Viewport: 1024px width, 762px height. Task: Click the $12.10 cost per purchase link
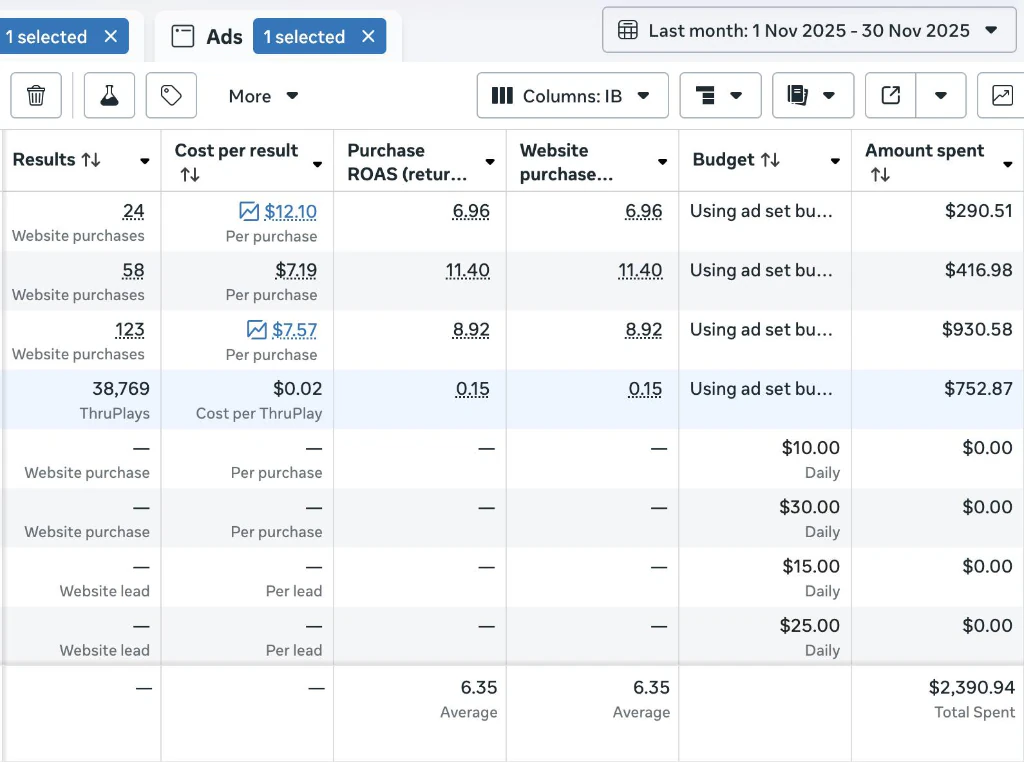[x=291, y=212]
